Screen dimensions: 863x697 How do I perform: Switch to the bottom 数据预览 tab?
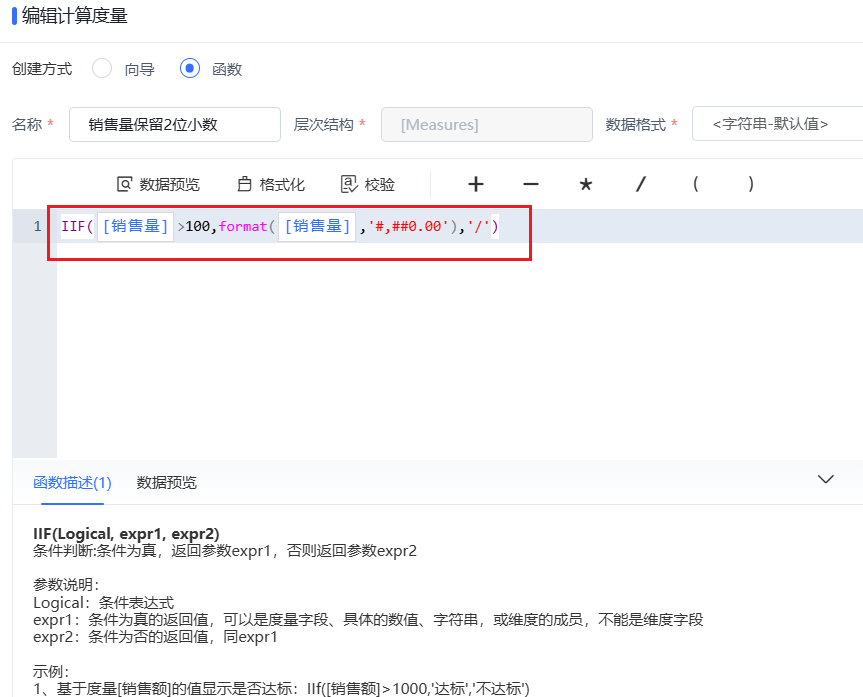[x=166, y=483]
